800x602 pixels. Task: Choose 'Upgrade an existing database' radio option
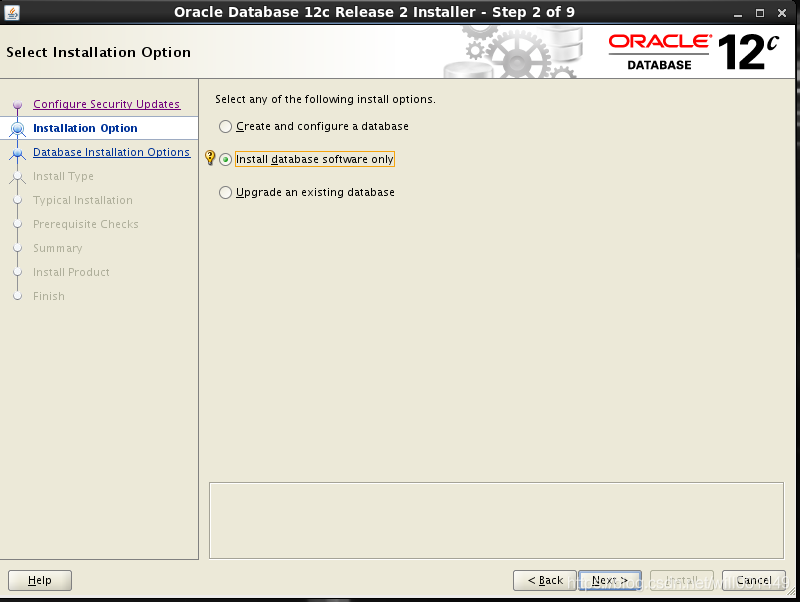click(226, 192)
